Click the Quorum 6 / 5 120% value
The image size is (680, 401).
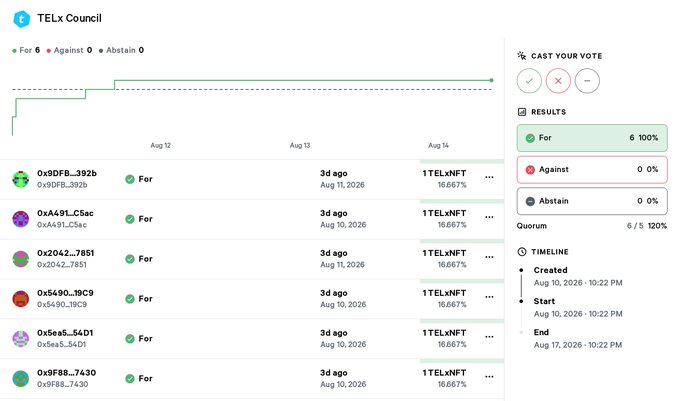click(x=647, y=226)
